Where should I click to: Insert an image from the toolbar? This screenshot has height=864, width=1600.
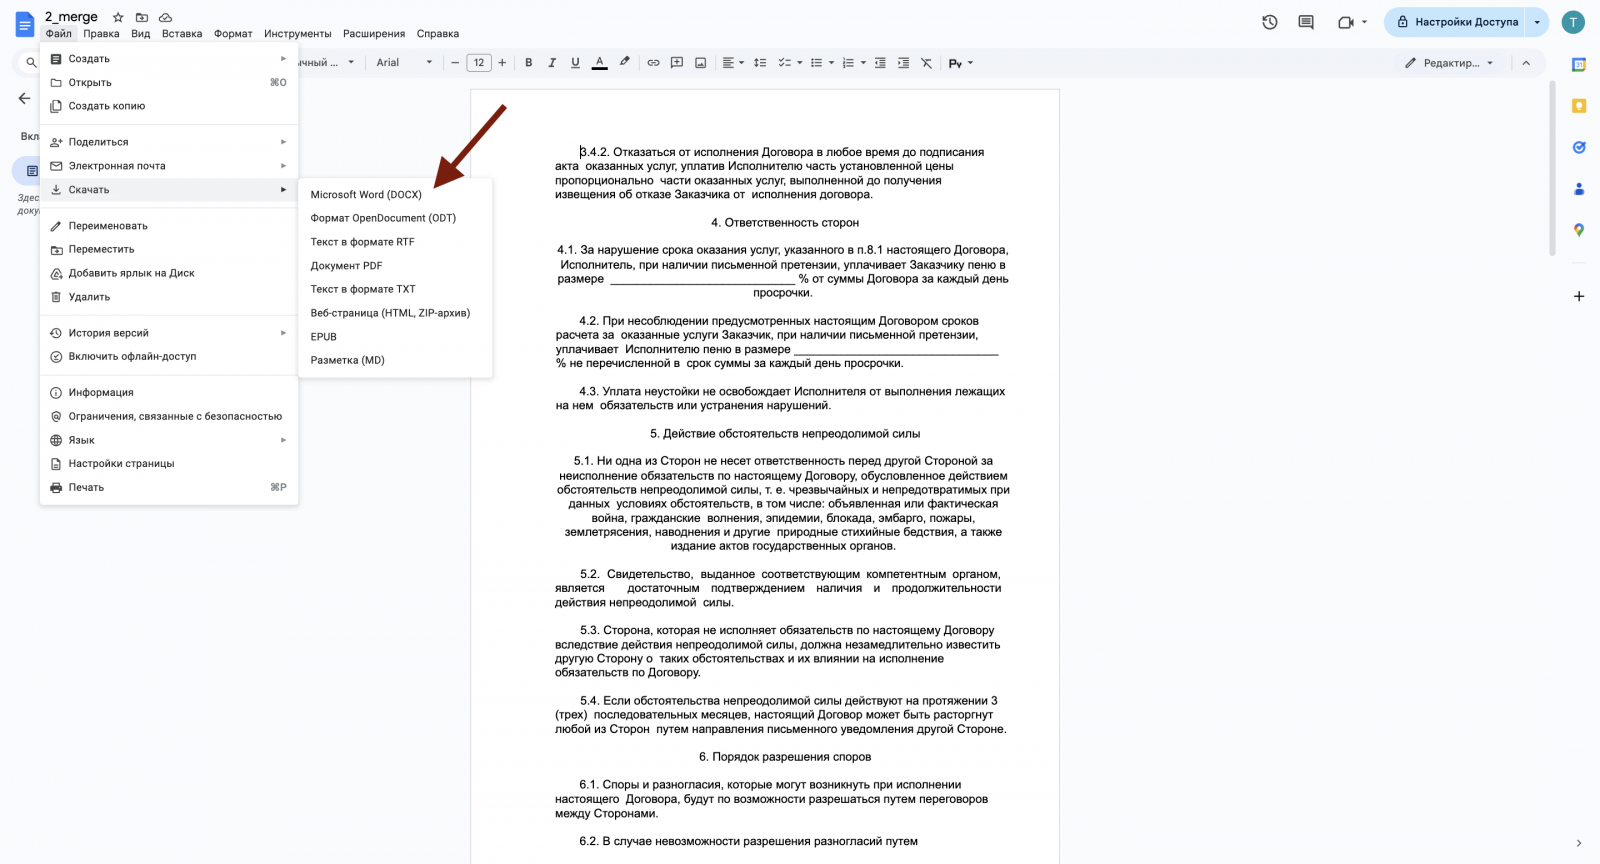point(701,63)
